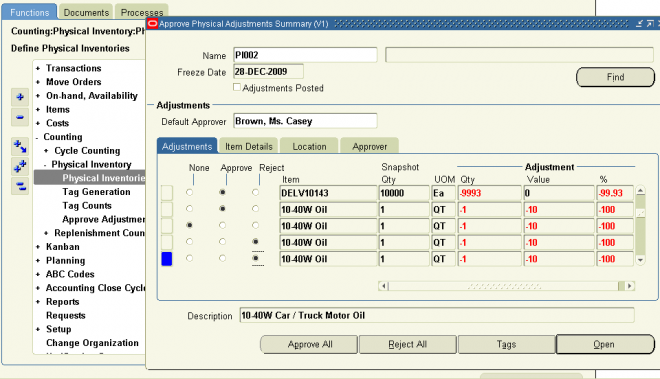
Task: Click the Open button
Action: (605, 344)
